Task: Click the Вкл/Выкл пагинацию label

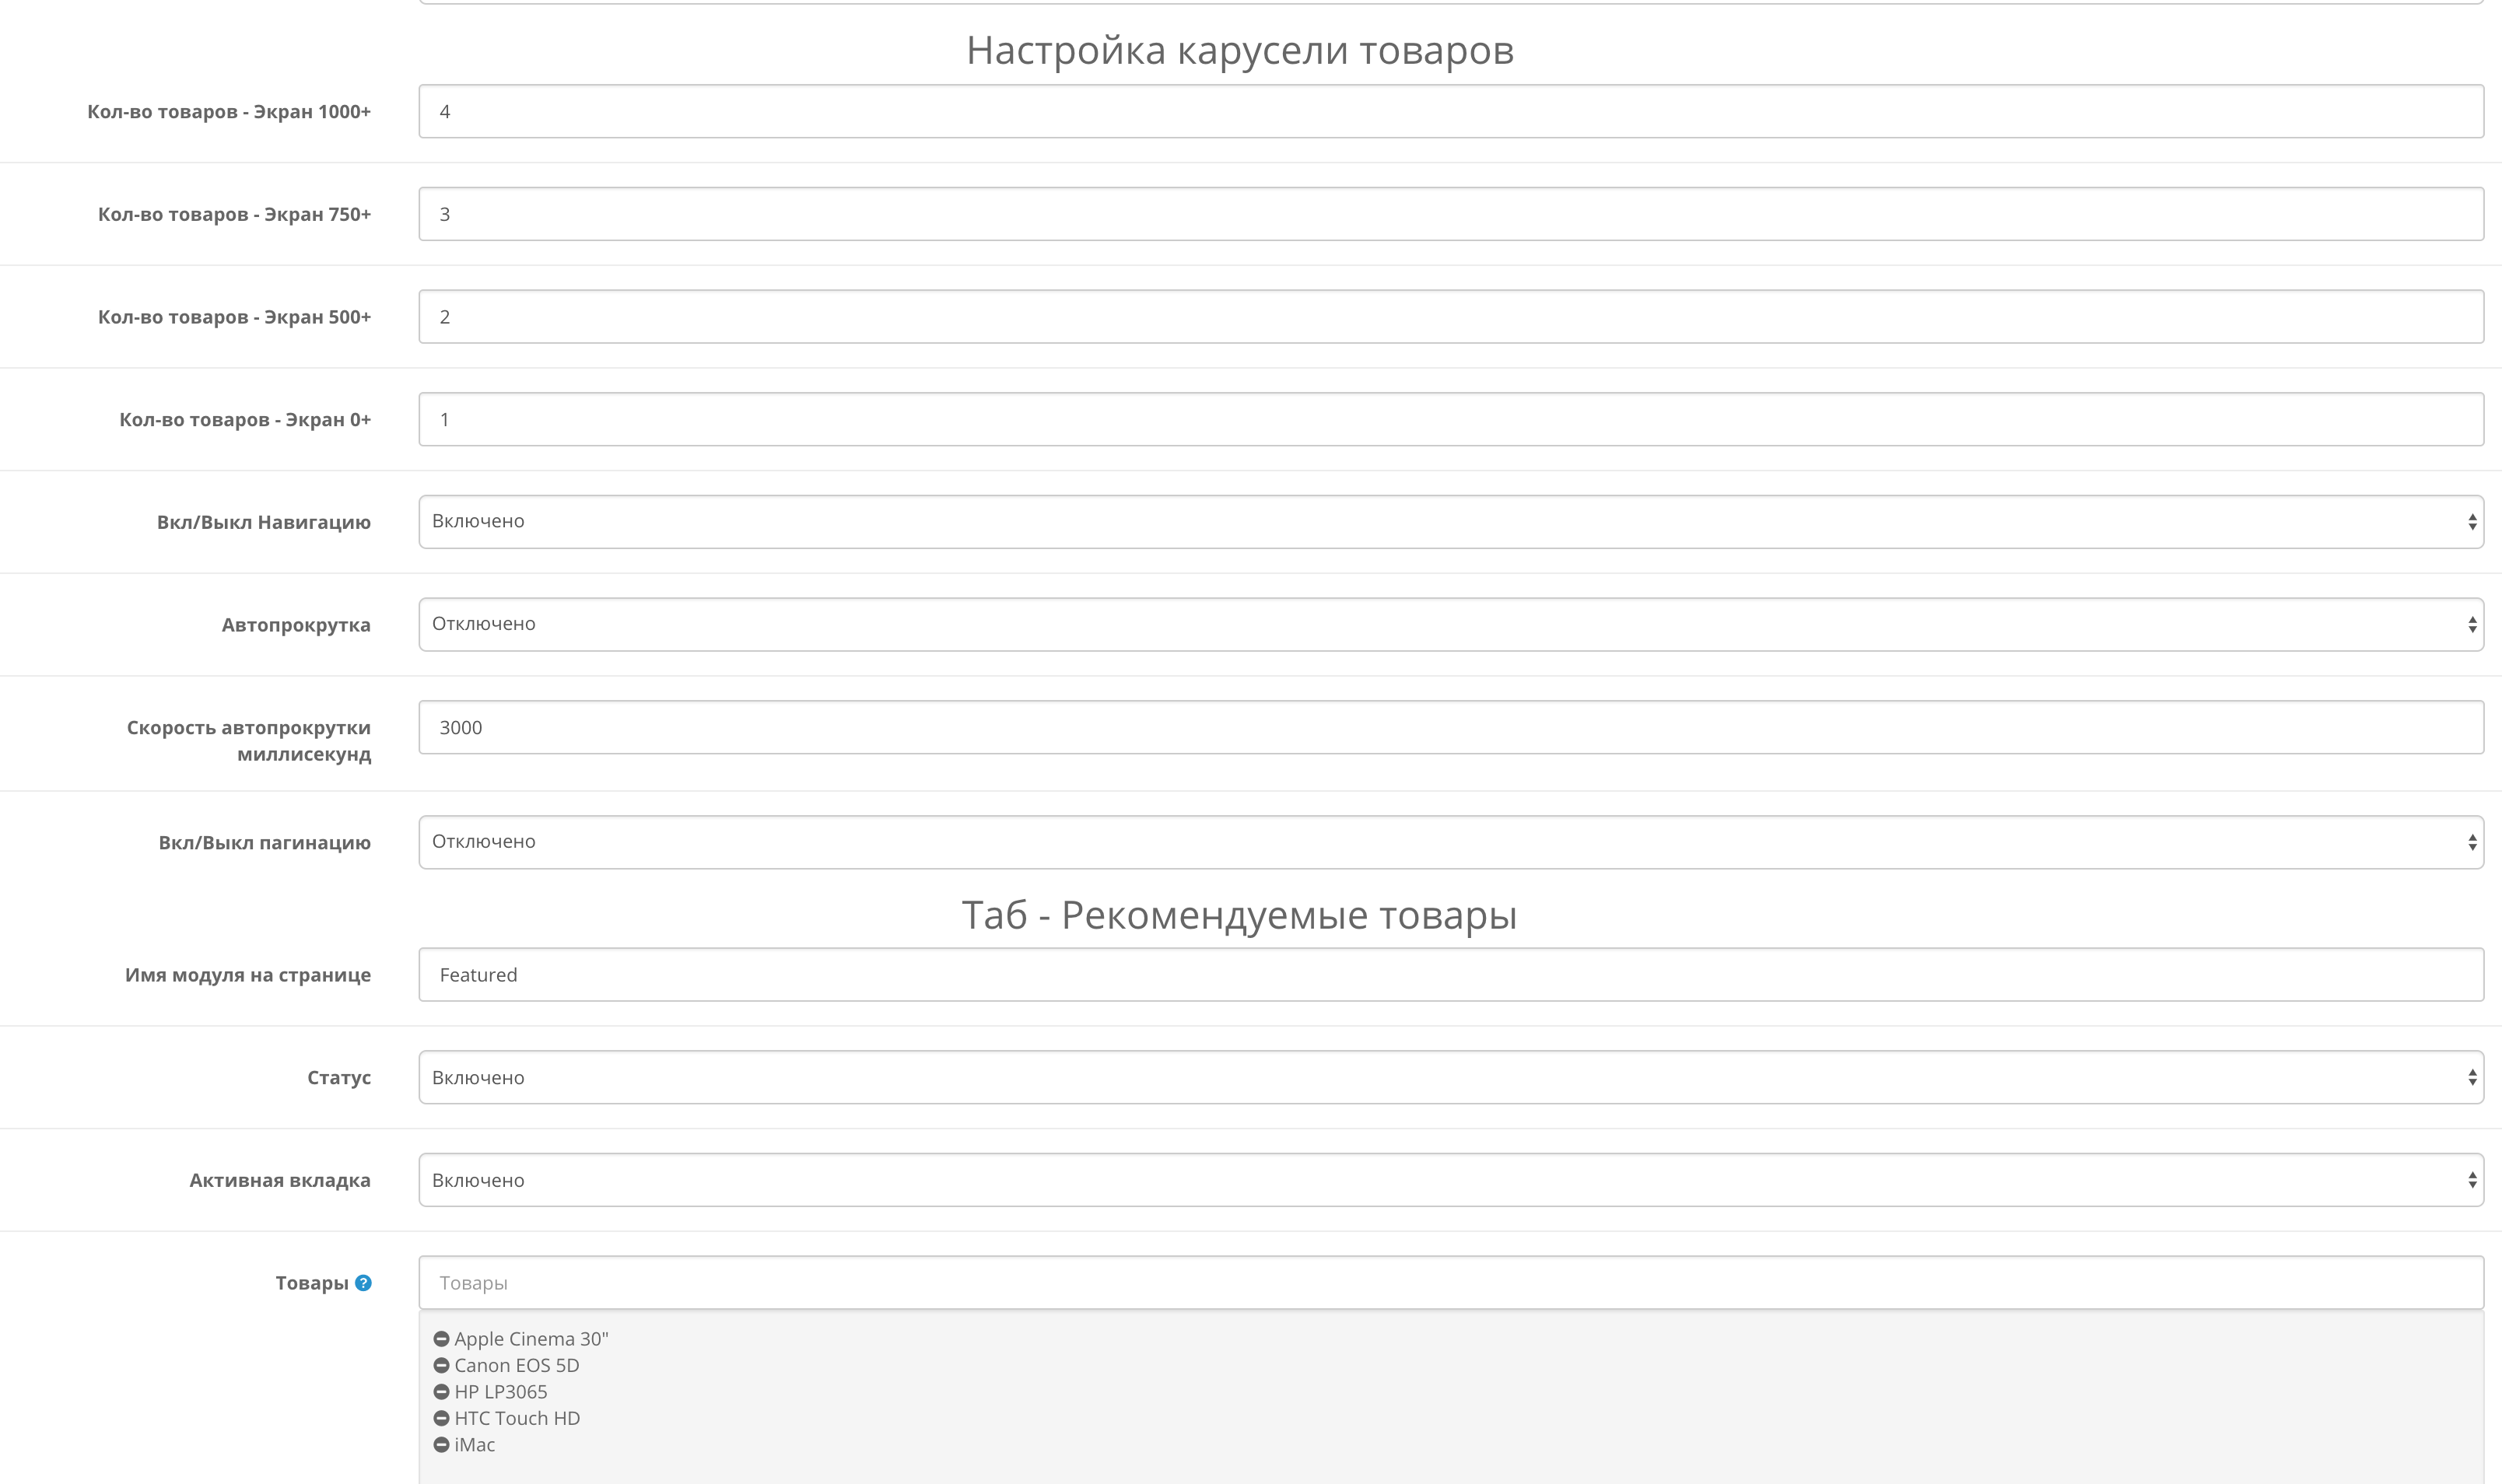Action: 265,843
